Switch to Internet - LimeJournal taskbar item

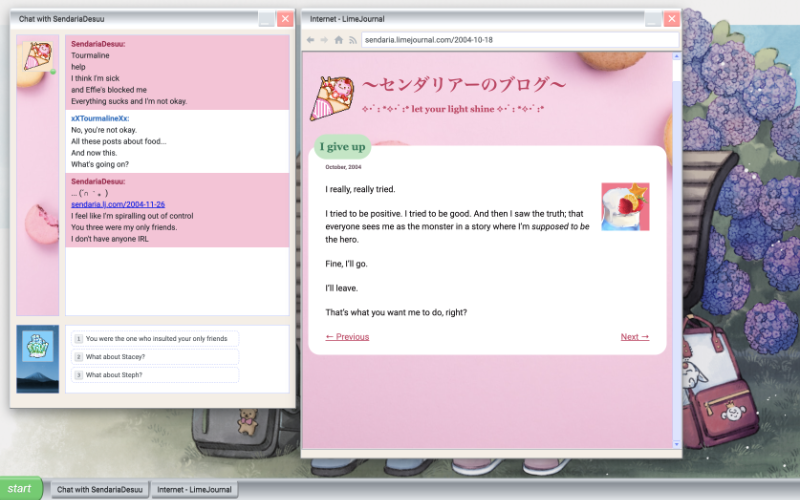(194, 489)
